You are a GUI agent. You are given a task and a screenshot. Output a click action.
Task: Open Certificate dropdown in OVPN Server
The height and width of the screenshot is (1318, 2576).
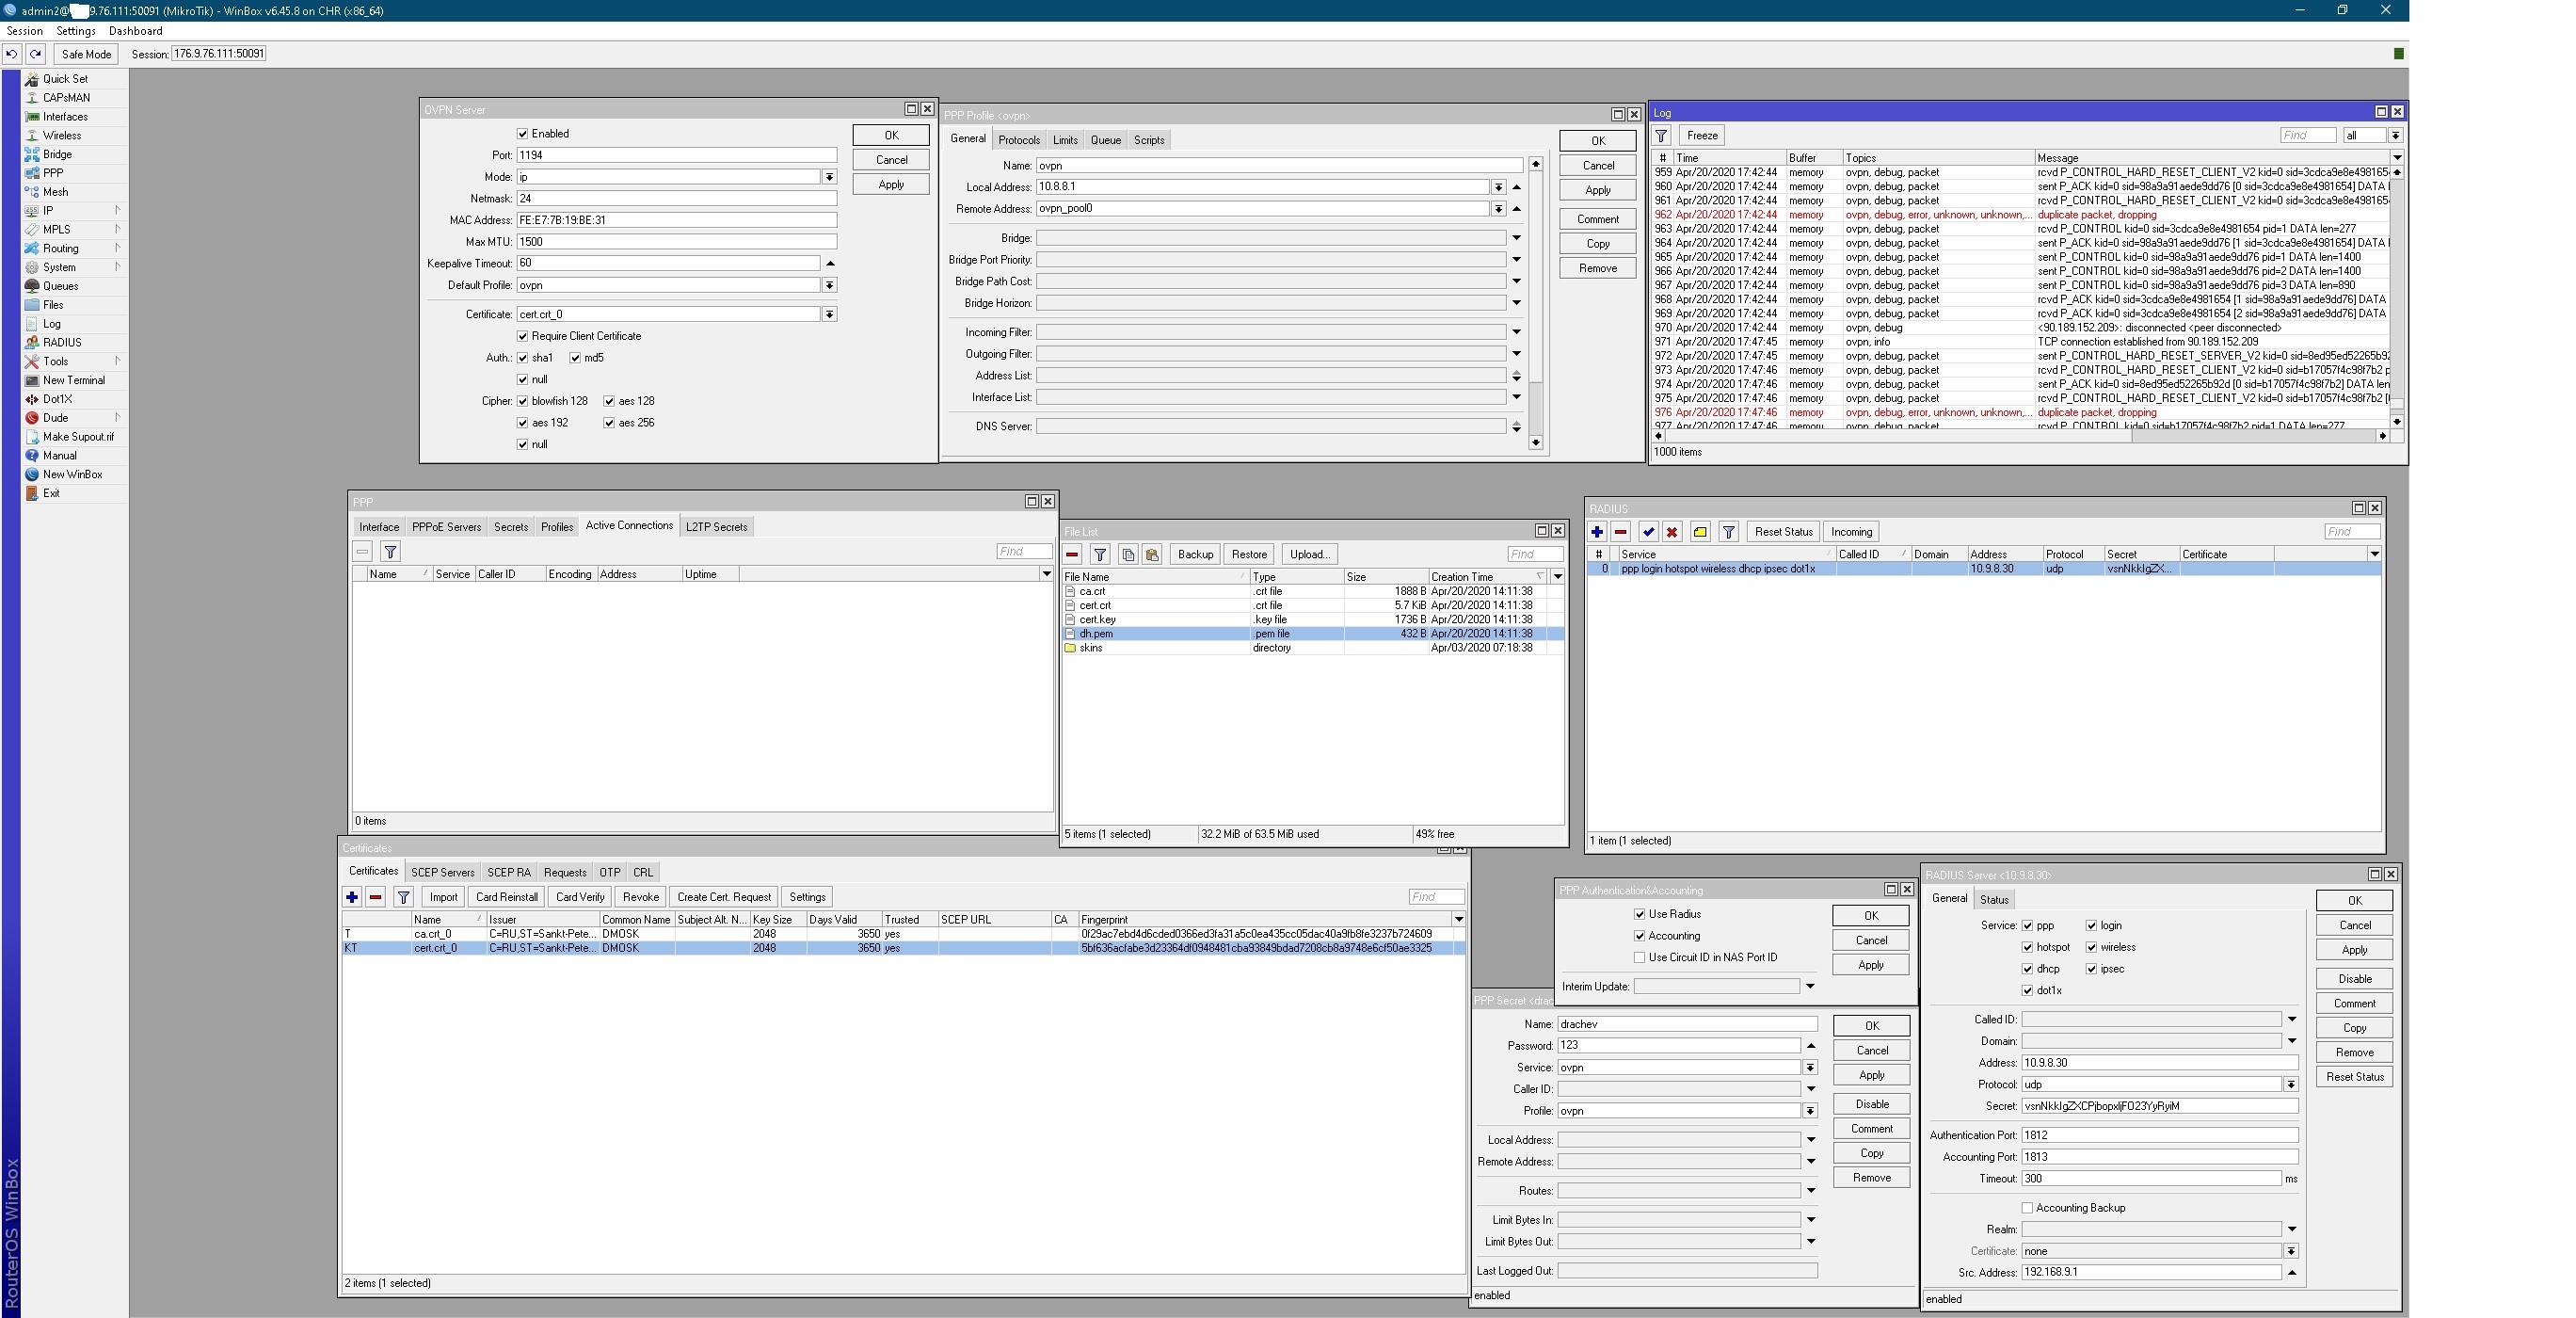tap(829, 315)
